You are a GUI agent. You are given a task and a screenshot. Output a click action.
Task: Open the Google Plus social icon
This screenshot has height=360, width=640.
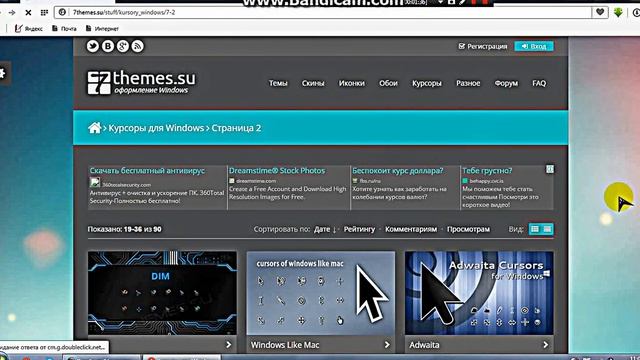123,46
